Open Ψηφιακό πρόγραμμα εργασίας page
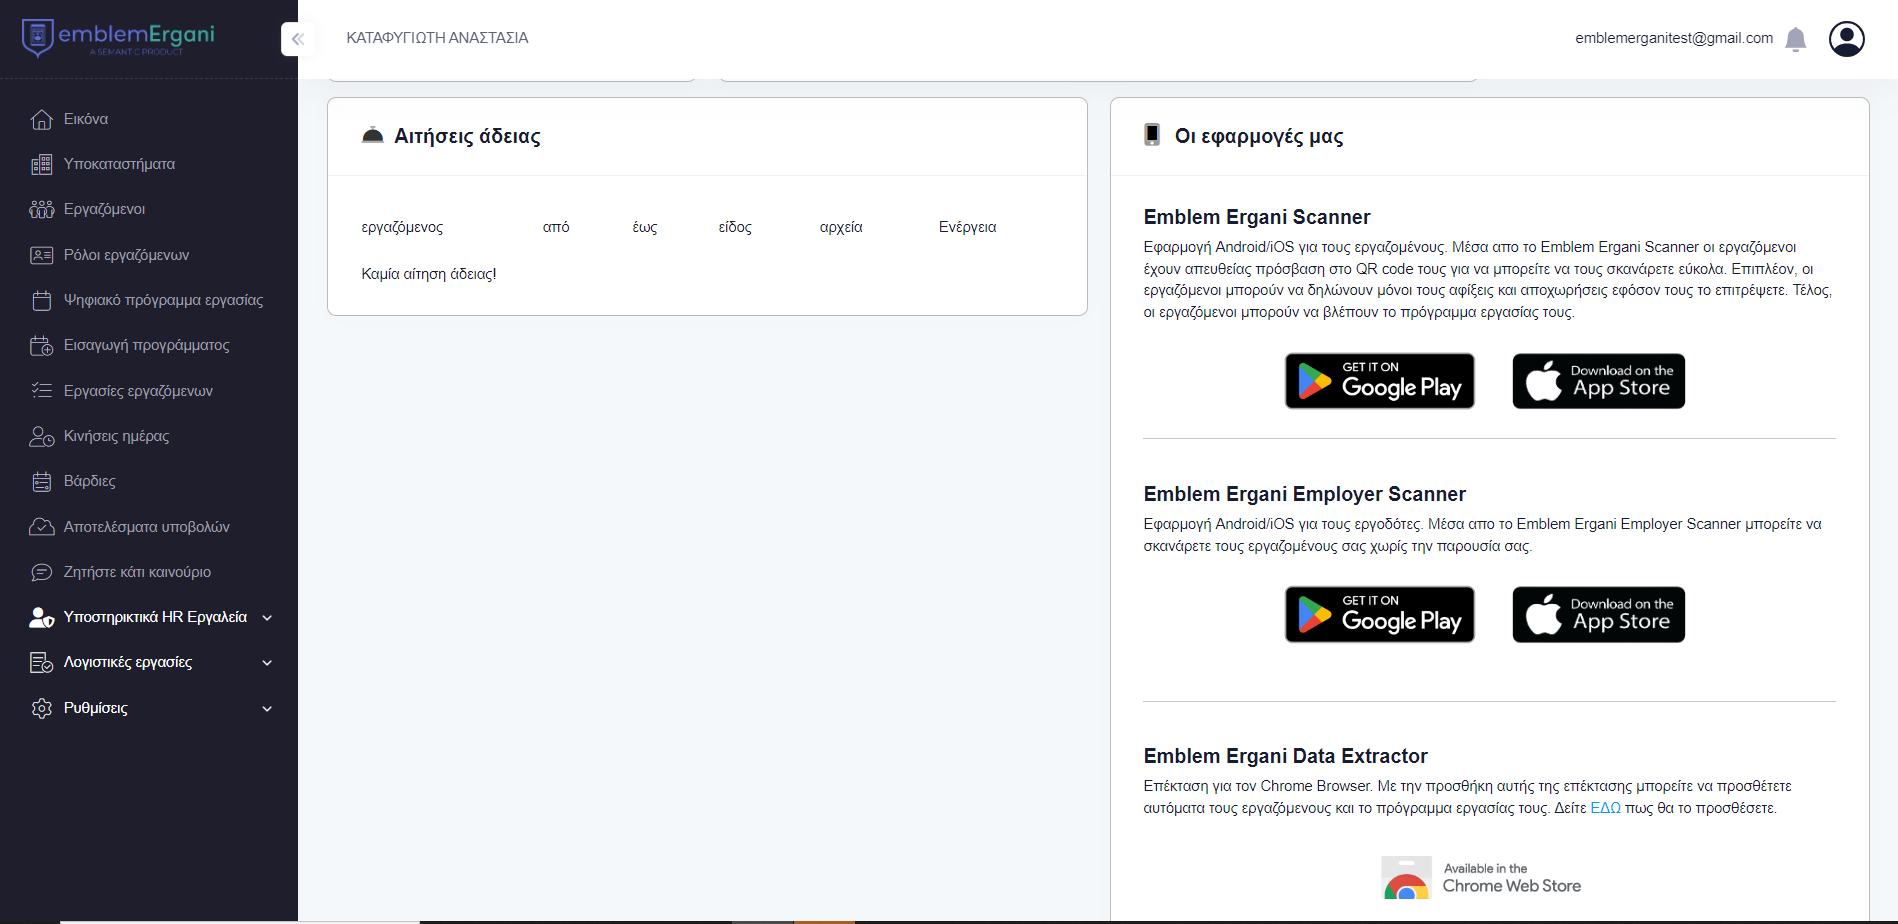1898x924 pixels. [x=163, y=300]
